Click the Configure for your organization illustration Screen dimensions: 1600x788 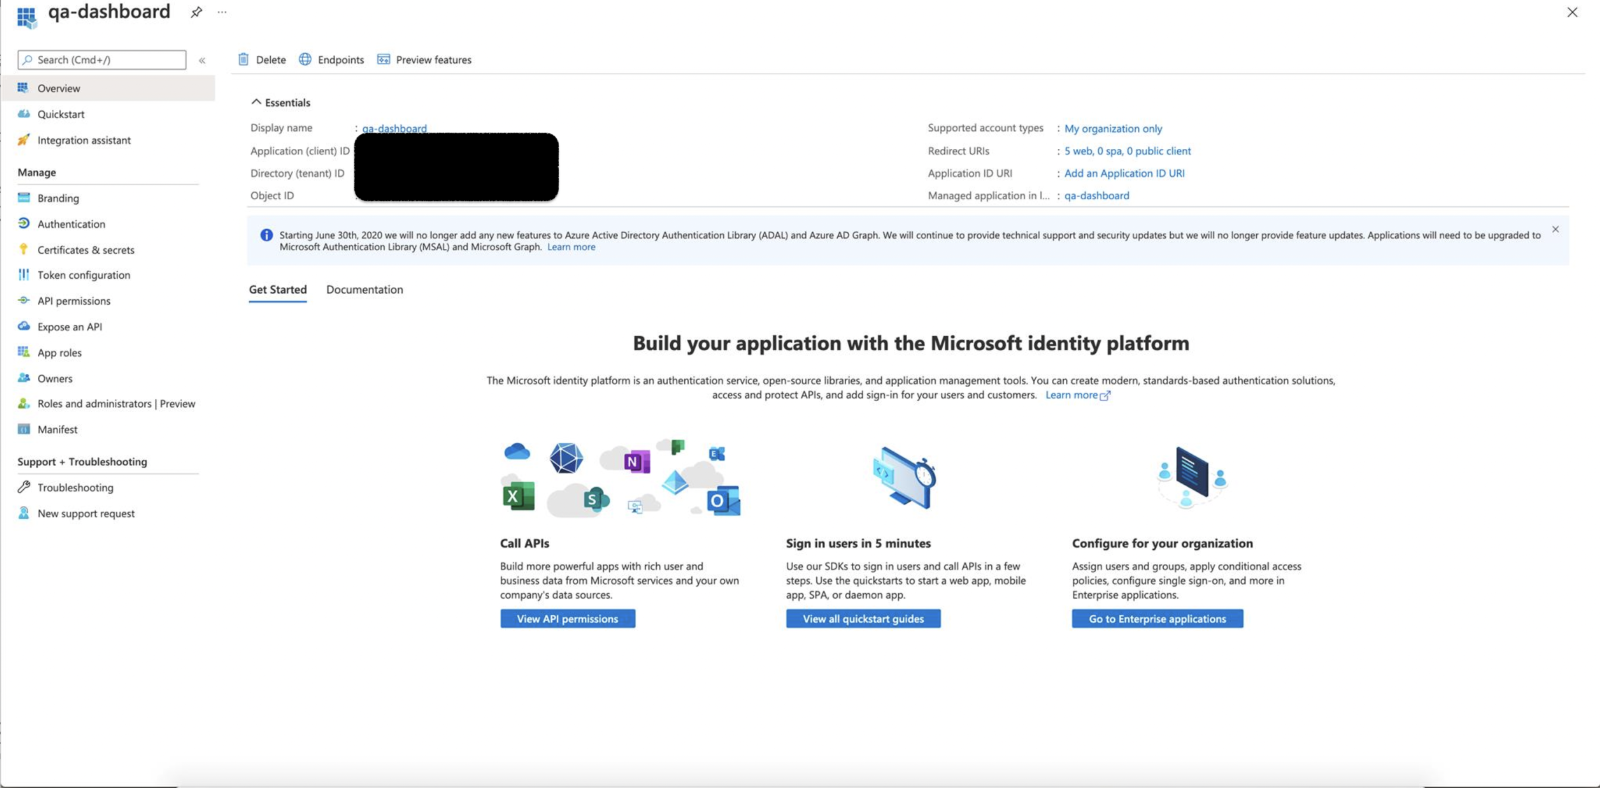(x=1191, y=478)
